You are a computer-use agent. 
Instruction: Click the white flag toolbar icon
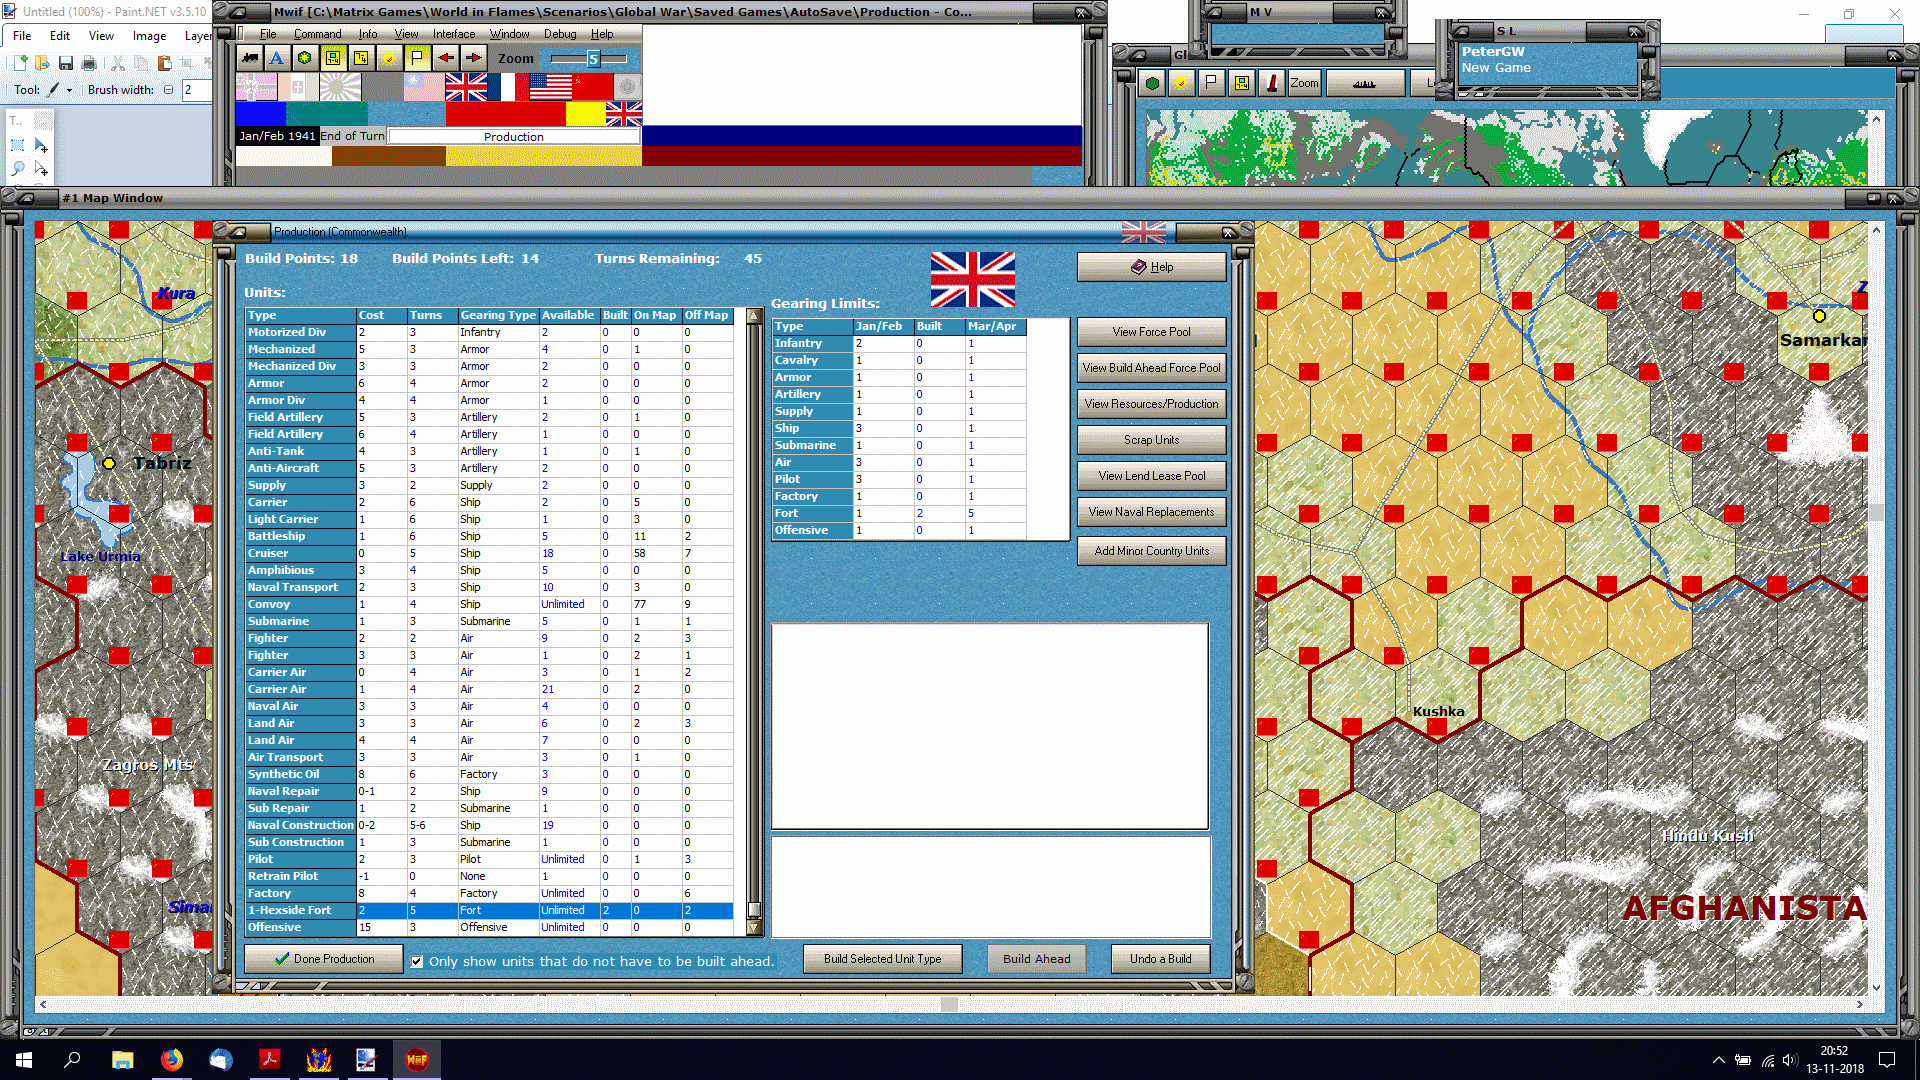[x=417, y=58]
